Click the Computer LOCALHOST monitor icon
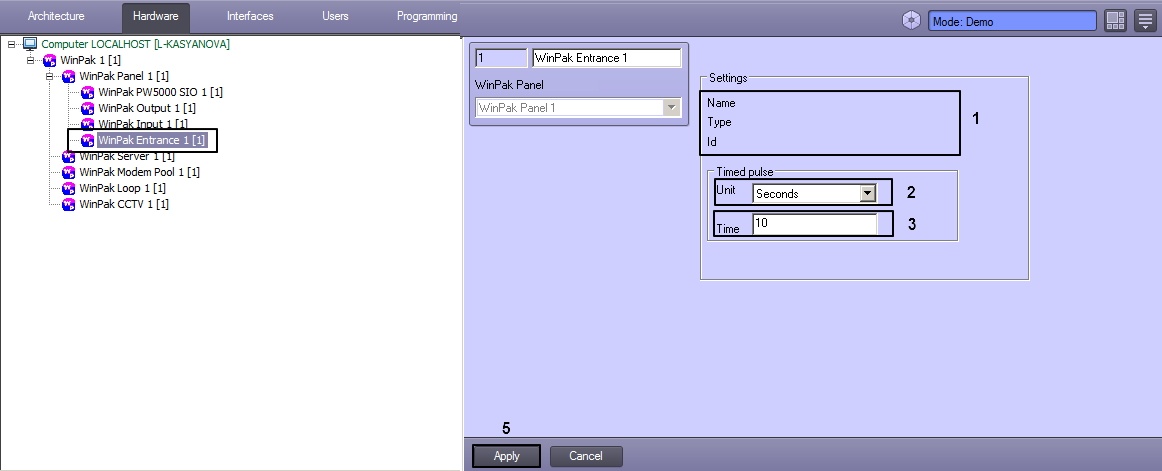This screenshot has width=1162, height=471. click(30, 44)
